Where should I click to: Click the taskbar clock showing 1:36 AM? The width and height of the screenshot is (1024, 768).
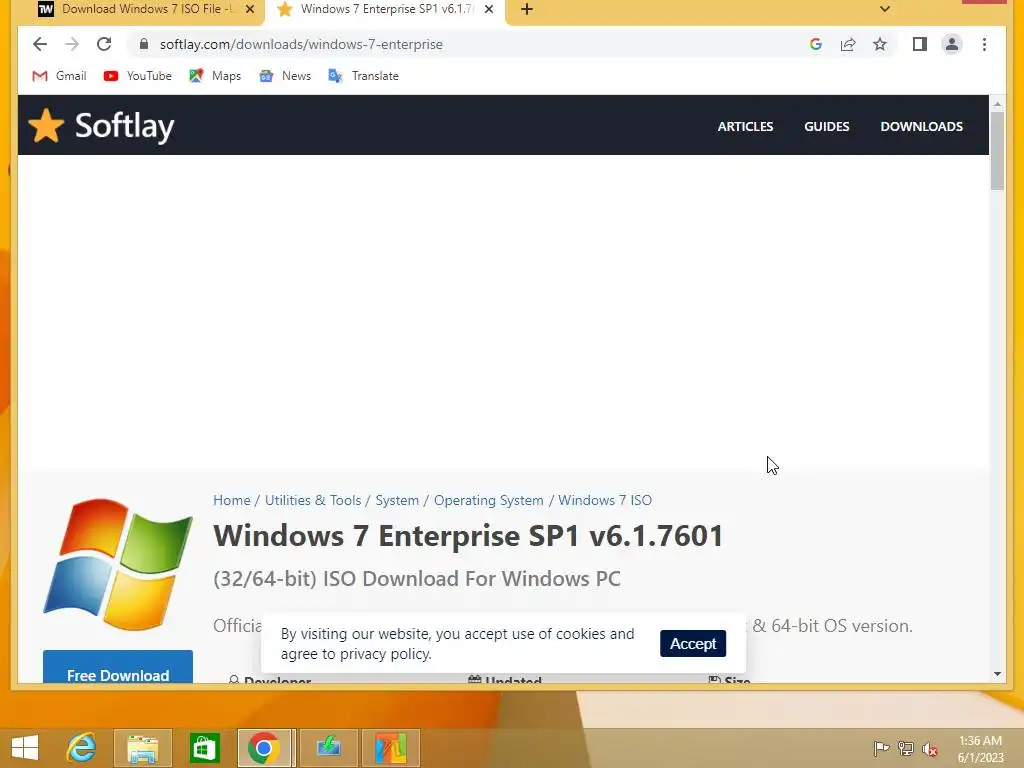(x=980, y=749)
